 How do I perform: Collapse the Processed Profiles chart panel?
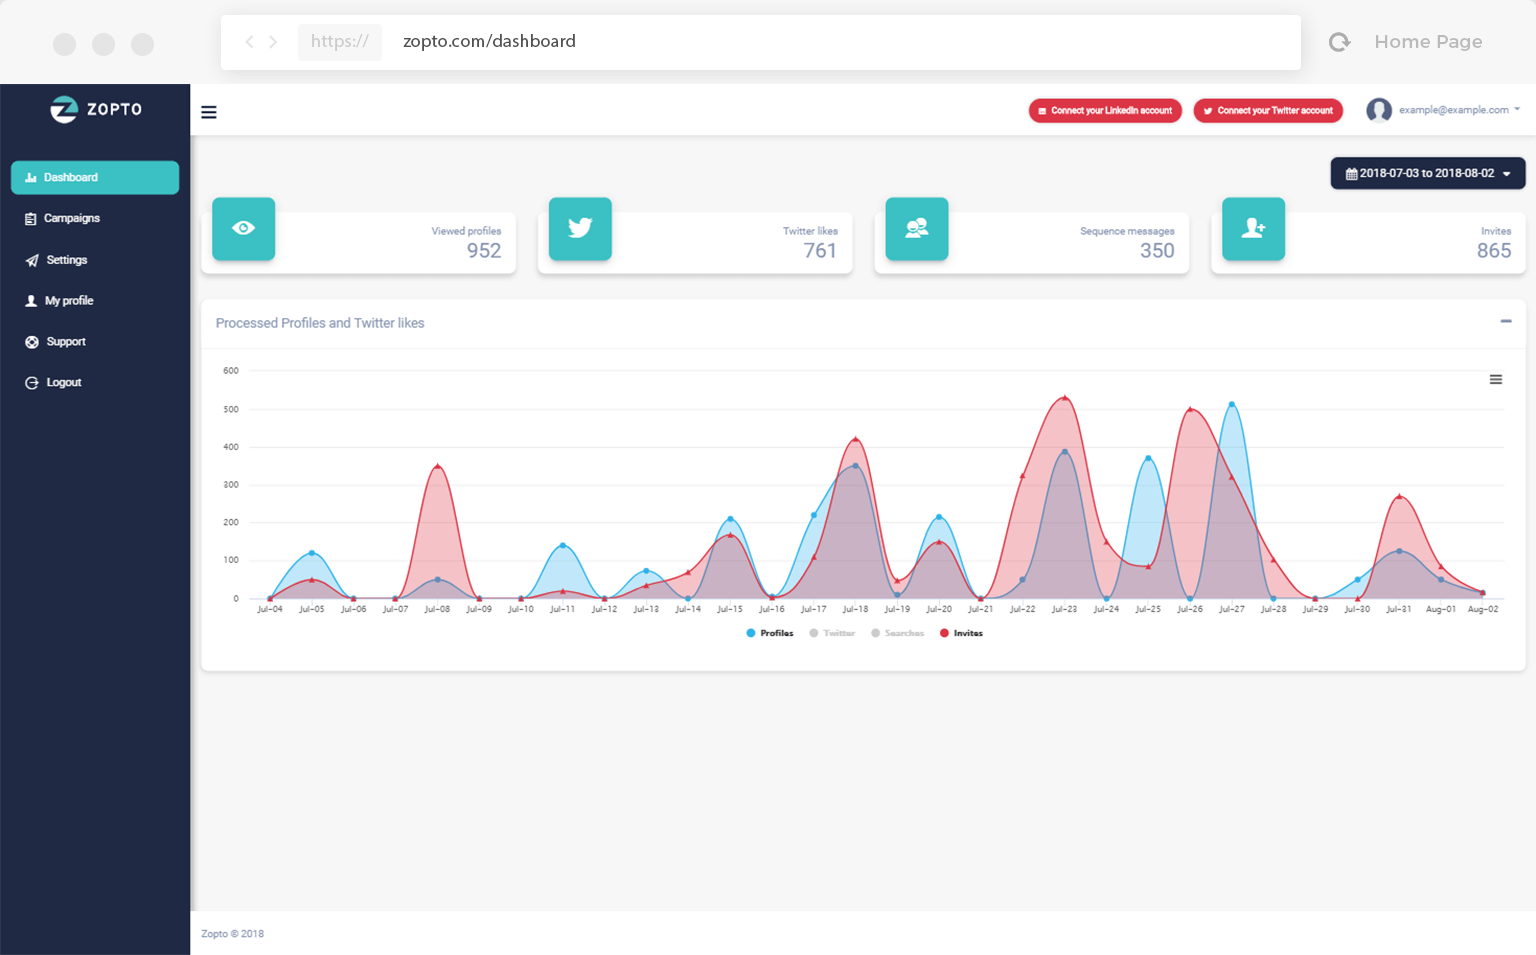click(1505, 321)
